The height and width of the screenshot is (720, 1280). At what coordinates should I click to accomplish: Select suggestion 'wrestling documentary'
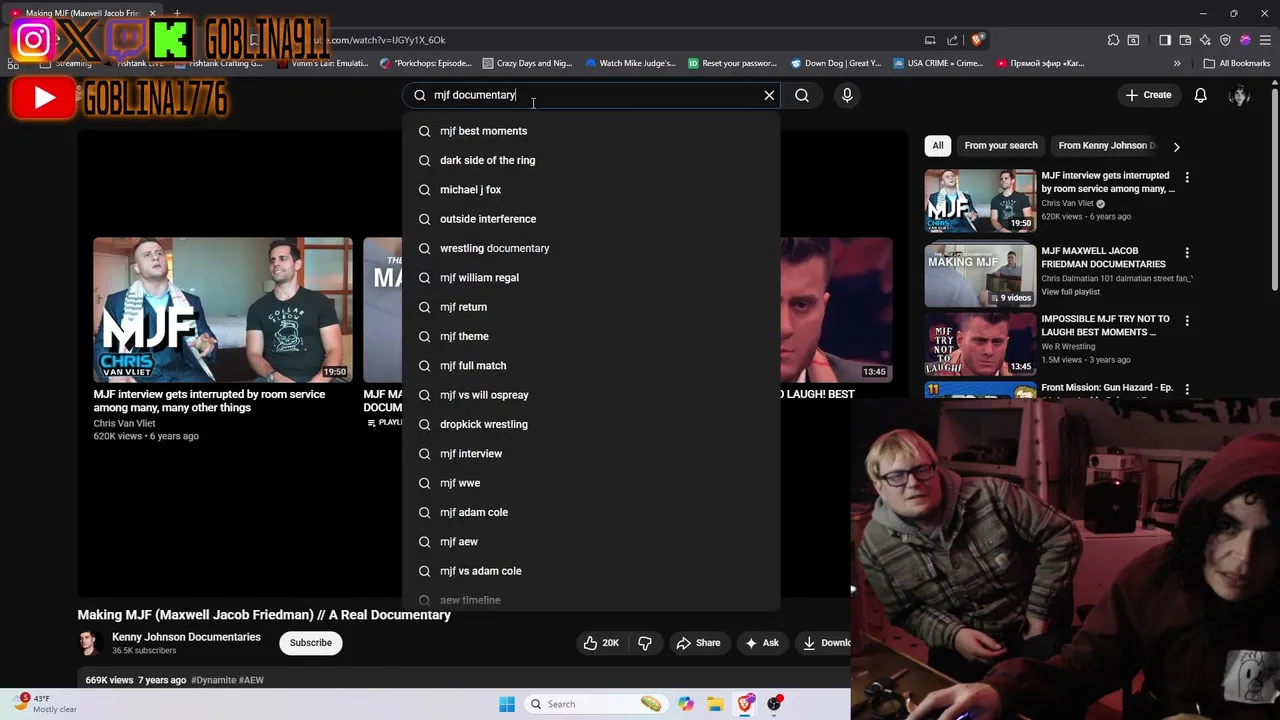point(591,248)
